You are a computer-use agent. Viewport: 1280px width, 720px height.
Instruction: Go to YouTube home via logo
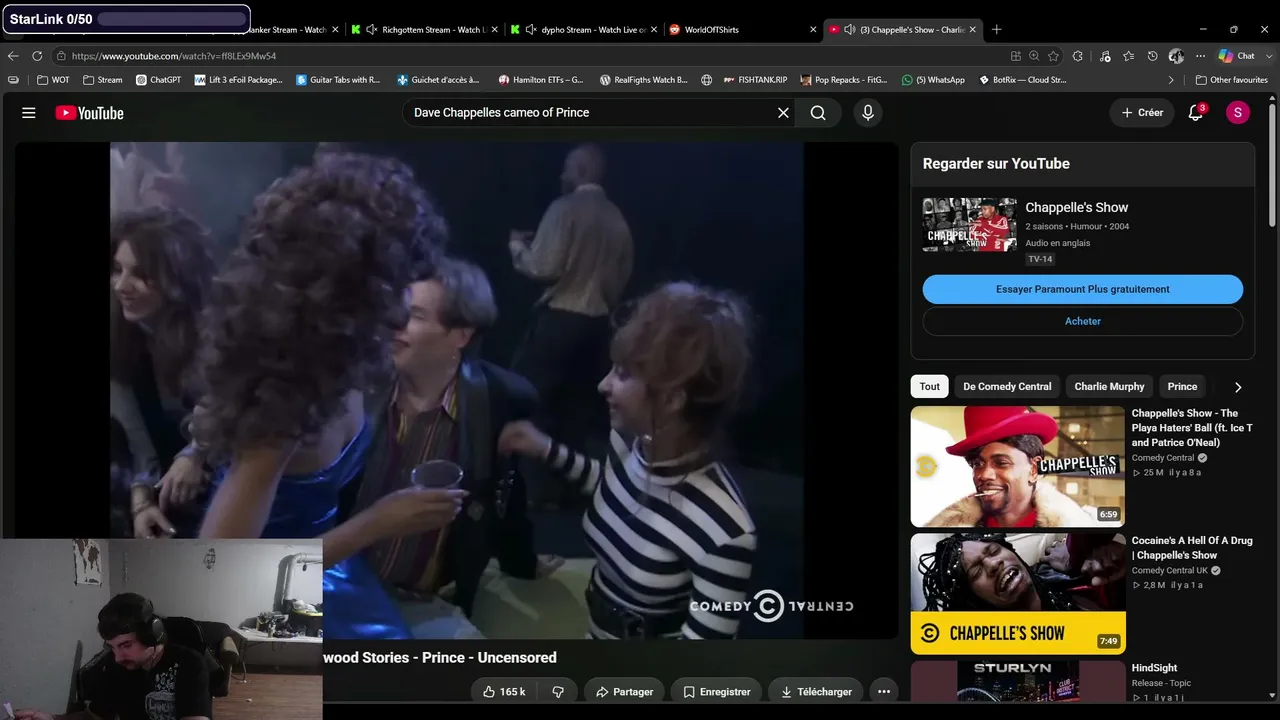tap(89, 113)
